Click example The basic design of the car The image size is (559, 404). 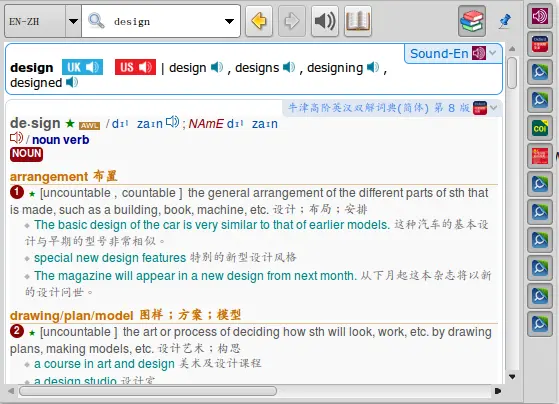pos(212,225)
